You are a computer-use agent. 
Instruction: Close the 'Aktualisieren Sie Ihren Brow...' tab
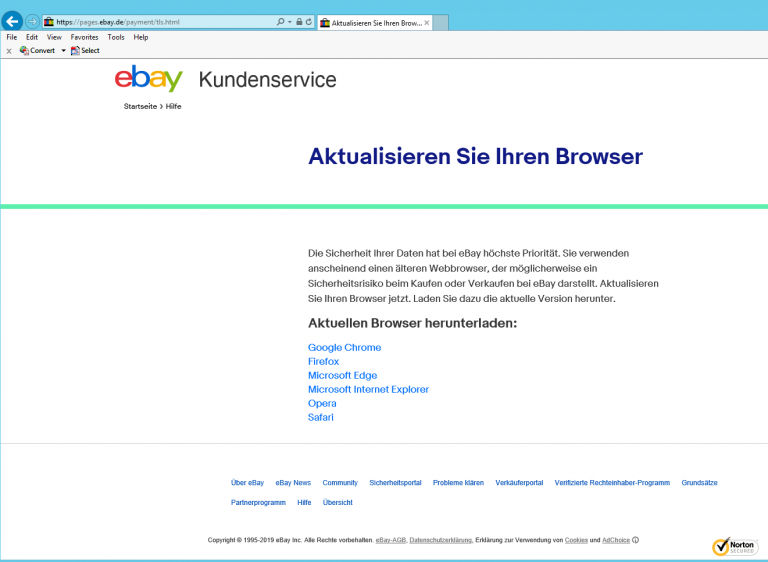pyautogui.click(x=427, y=23)
